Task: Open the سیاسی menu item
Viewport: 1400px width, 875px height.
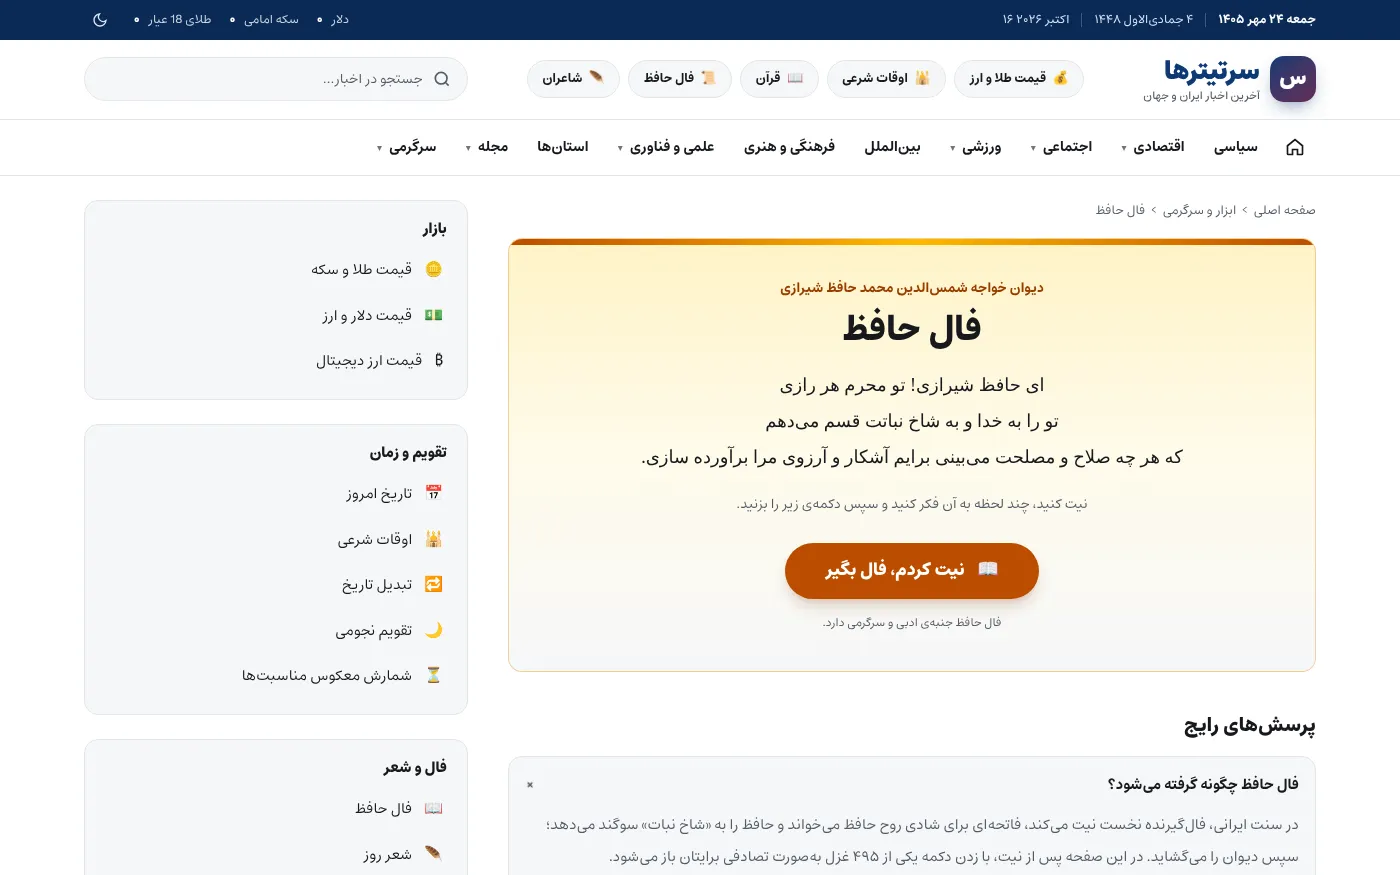Action: (x=1236, y=147)
